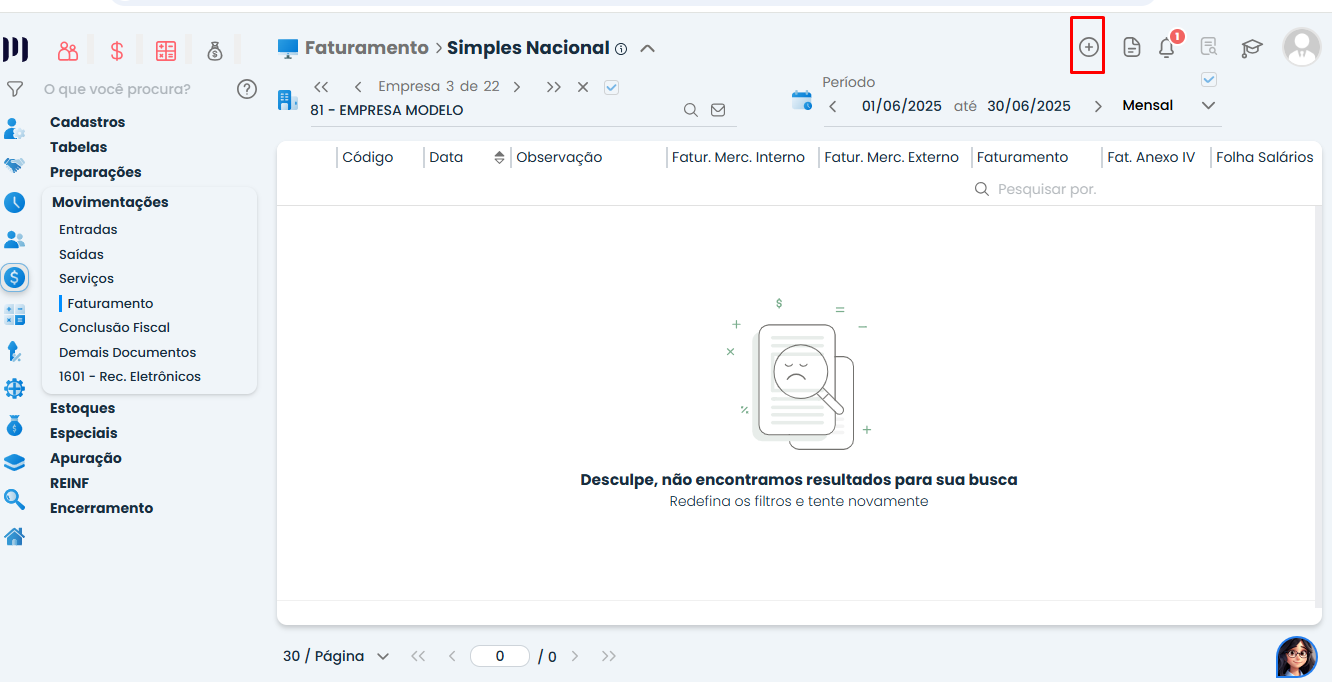Screen dimensions: 1332x682
Task: Click the graduation cap training icon
Action: (x=1251, y=47)
